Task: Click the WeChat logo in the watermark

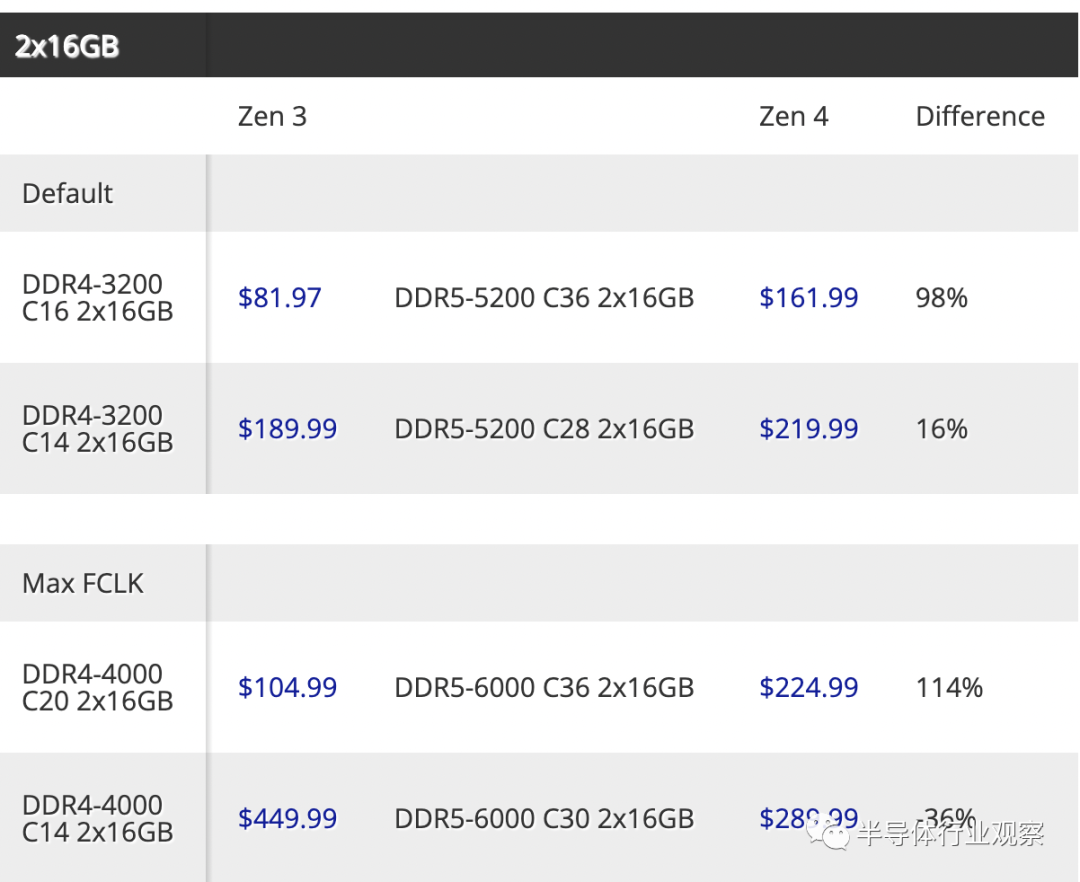Action: (830, 831)
